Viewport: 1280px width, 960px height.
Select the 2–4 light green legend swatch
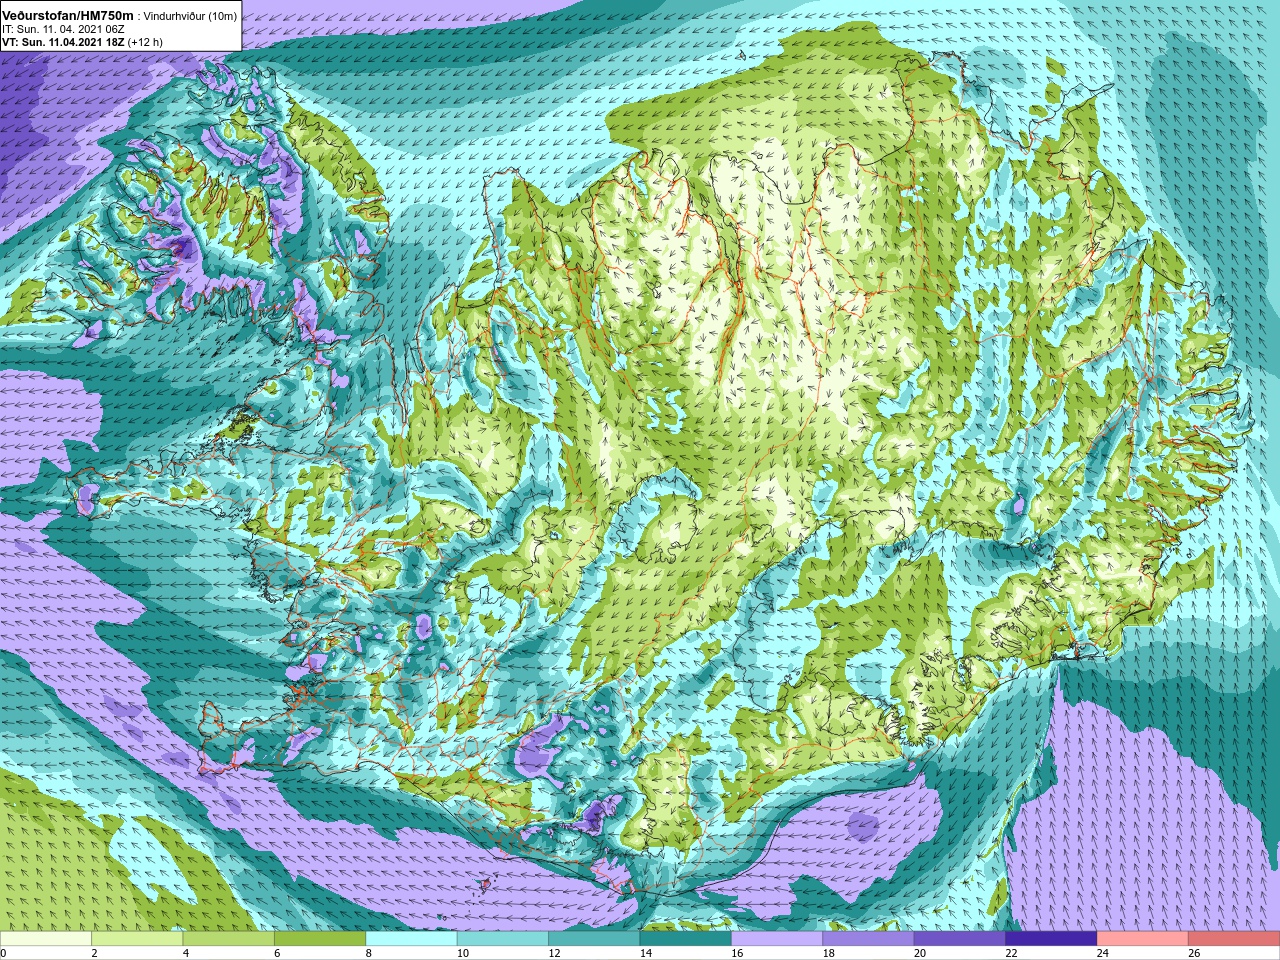[x=137, y=939]
